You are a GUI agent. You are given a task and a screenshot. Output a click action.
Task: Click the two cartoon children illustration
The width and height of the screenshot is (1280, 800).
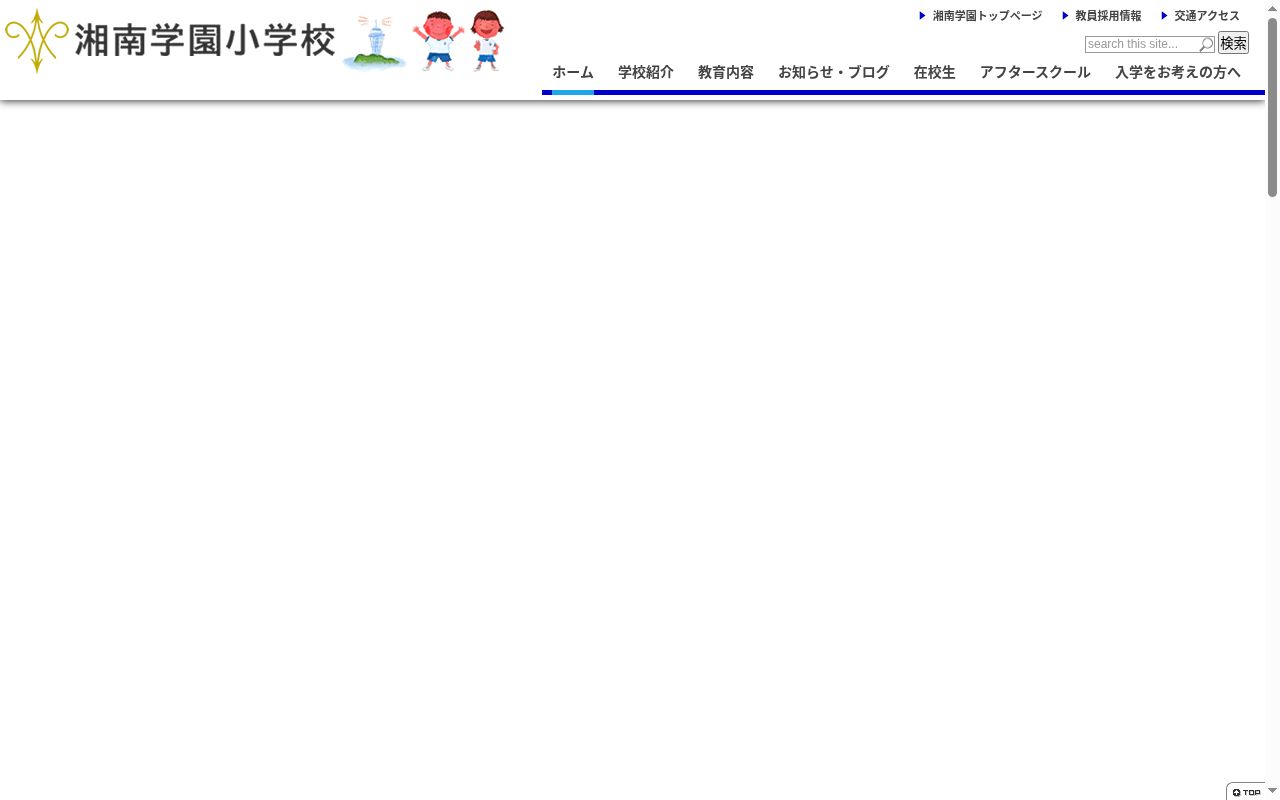tap(459, 41)
